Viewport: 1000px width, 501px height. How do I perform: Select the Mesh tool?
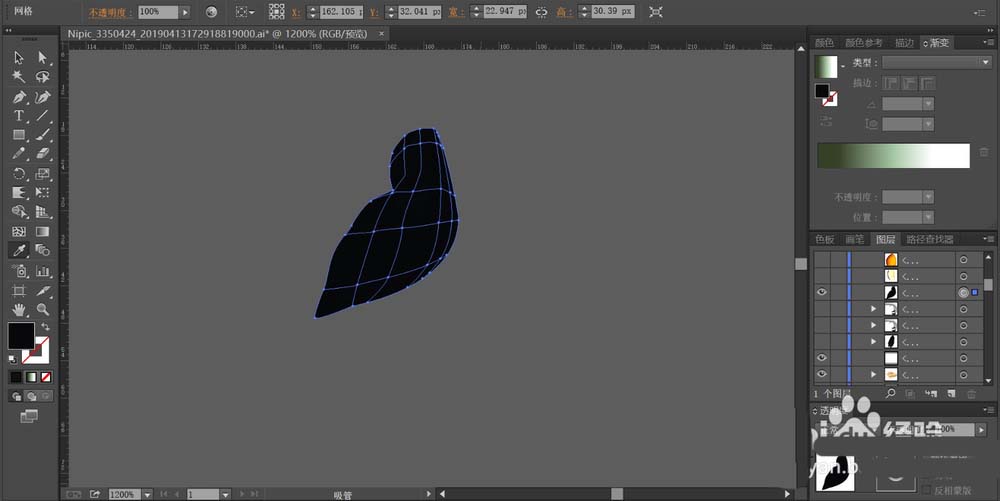point(18,231)
